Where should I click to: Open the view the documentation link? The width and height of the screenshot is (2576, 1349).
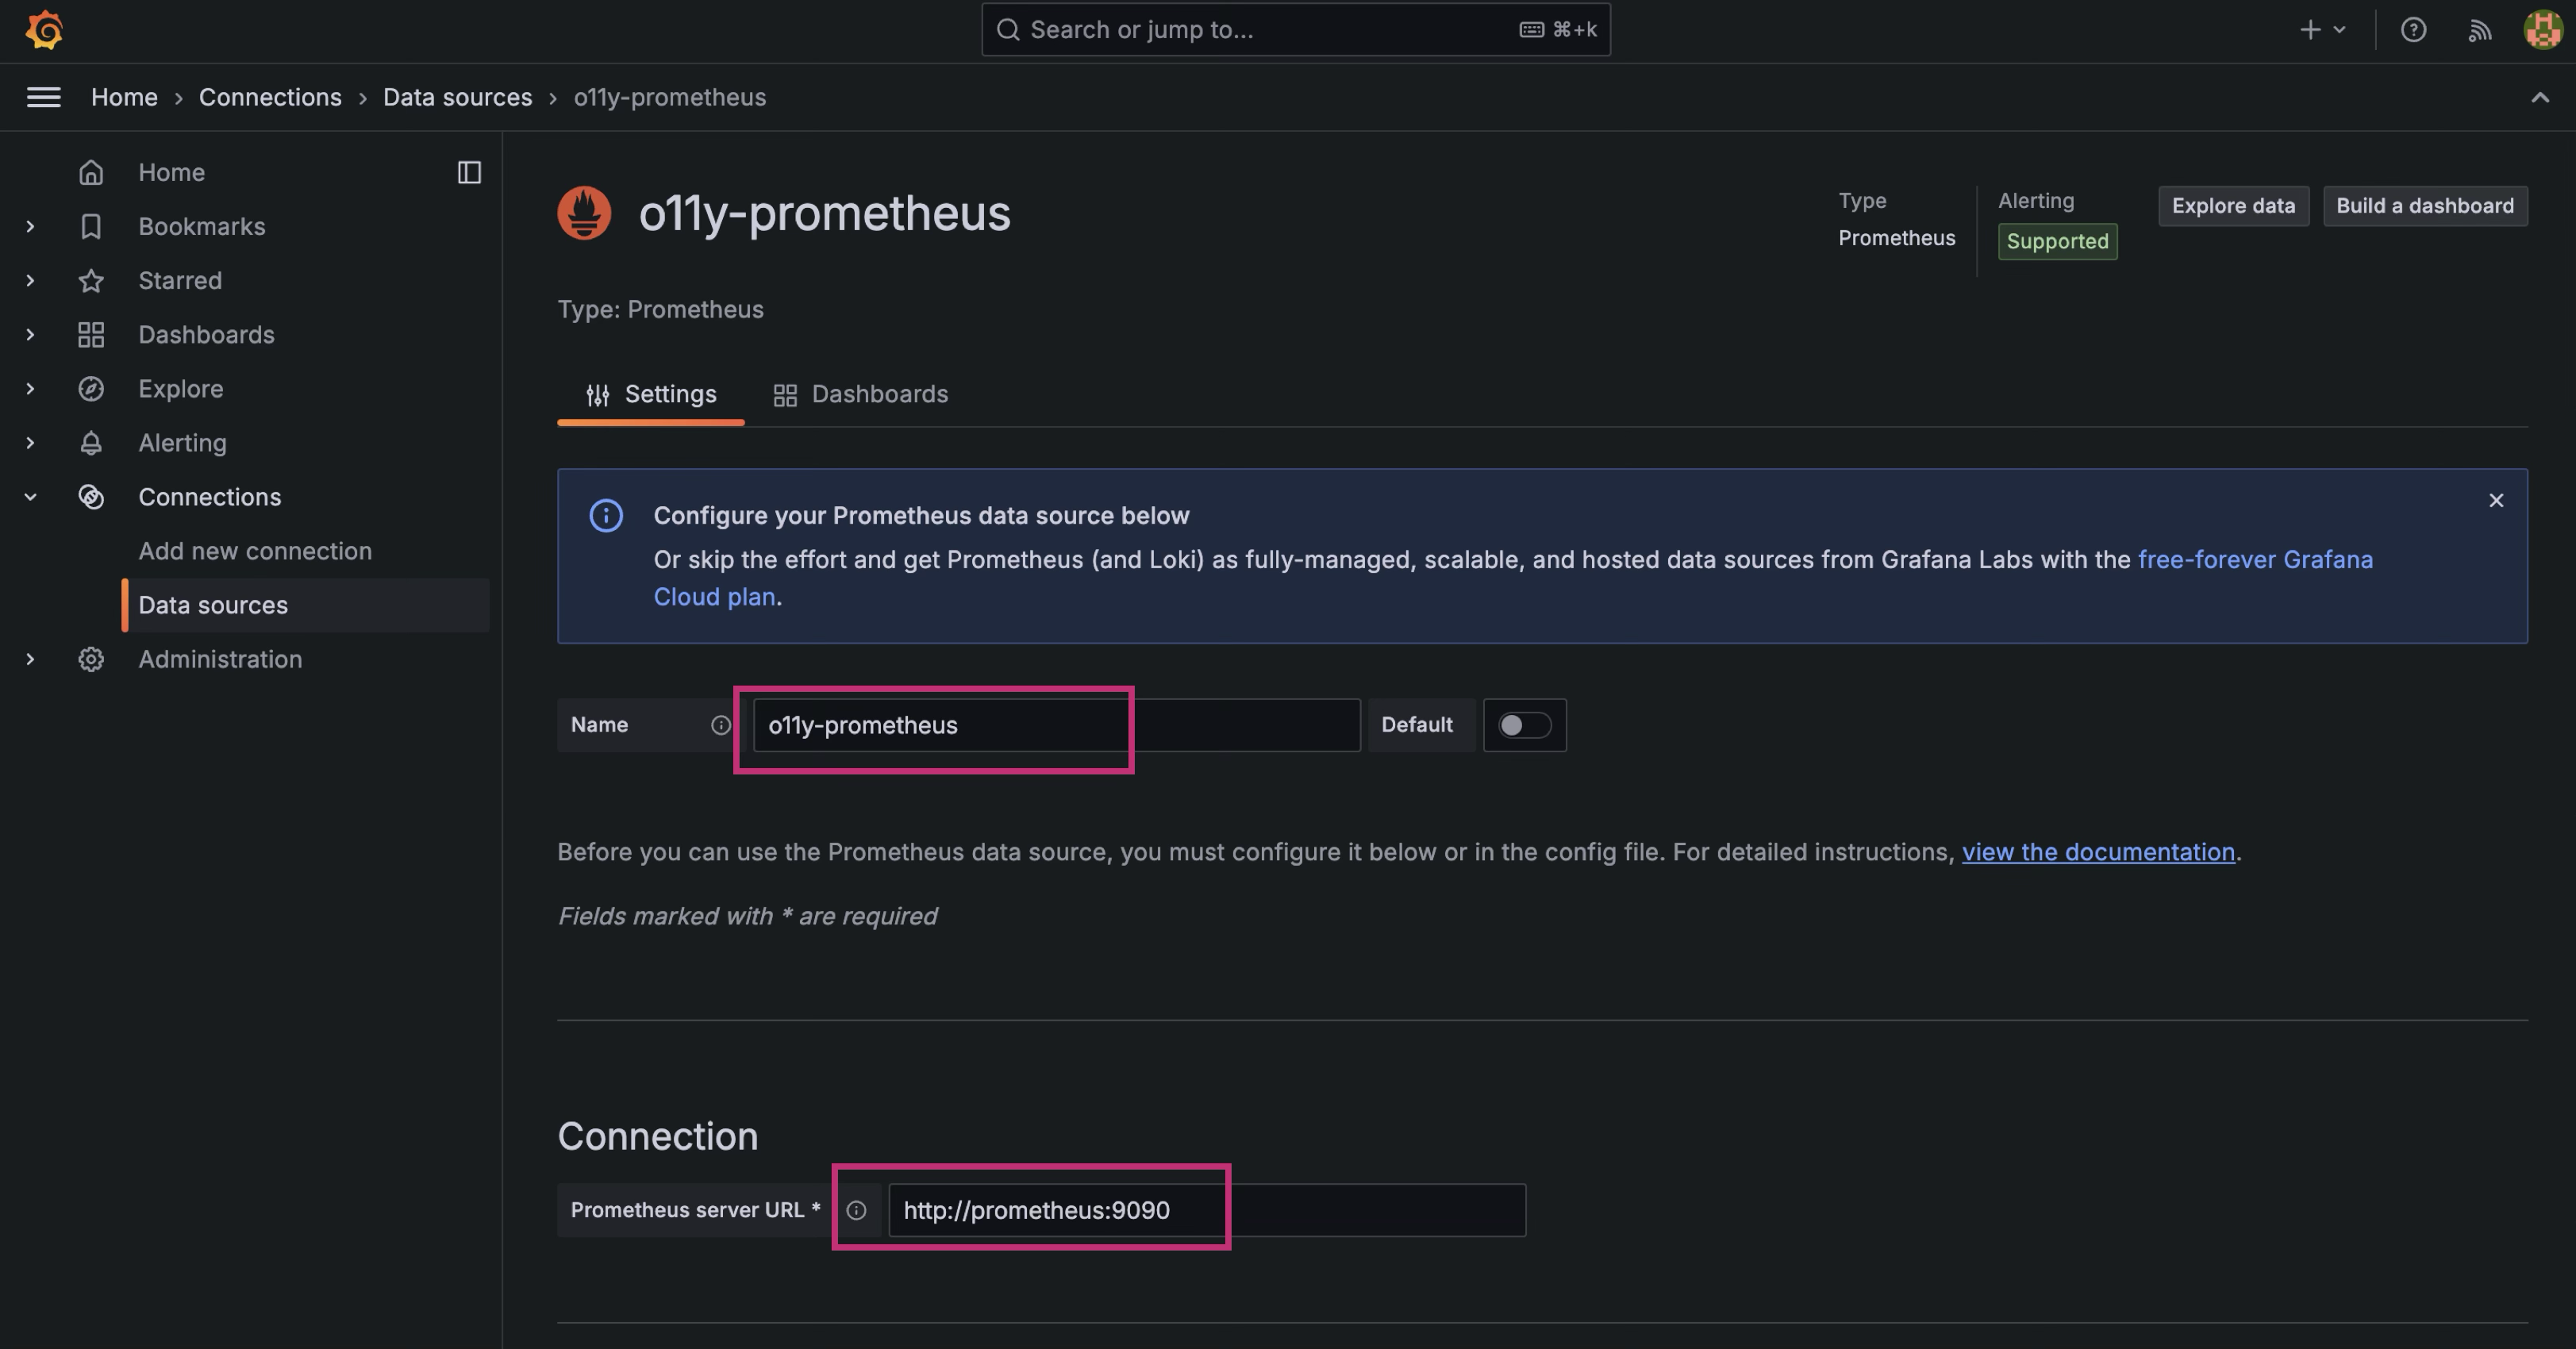click(x=2098, y=852)
